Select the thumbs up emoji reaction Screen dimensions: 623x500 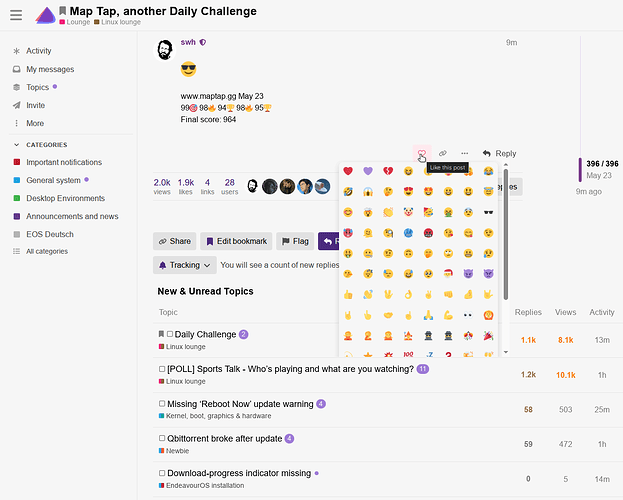(x=348, y=295)
